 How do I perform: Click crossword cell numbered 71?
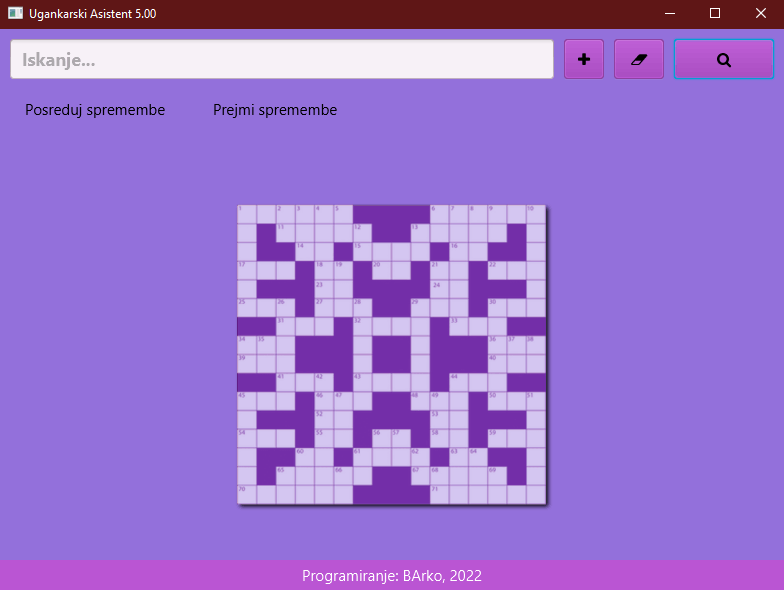click(440, 494)
